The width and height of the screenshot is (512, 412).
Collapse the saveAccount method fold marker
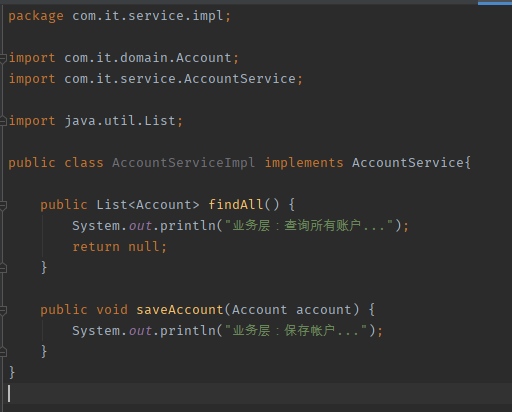pos(3,310)
